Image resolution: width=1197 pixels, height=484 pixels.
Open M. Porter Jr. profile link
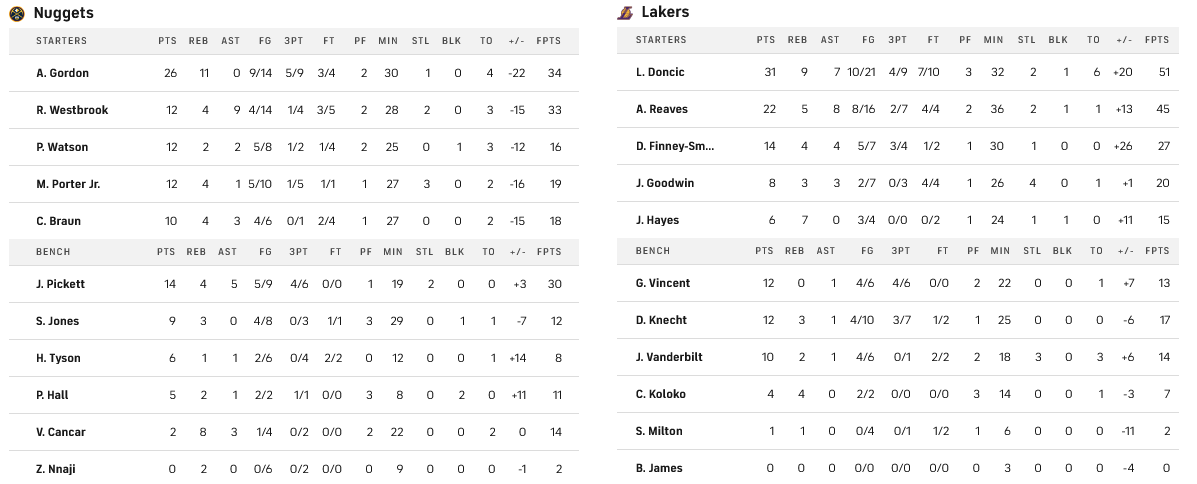click(x=68, y=184)
